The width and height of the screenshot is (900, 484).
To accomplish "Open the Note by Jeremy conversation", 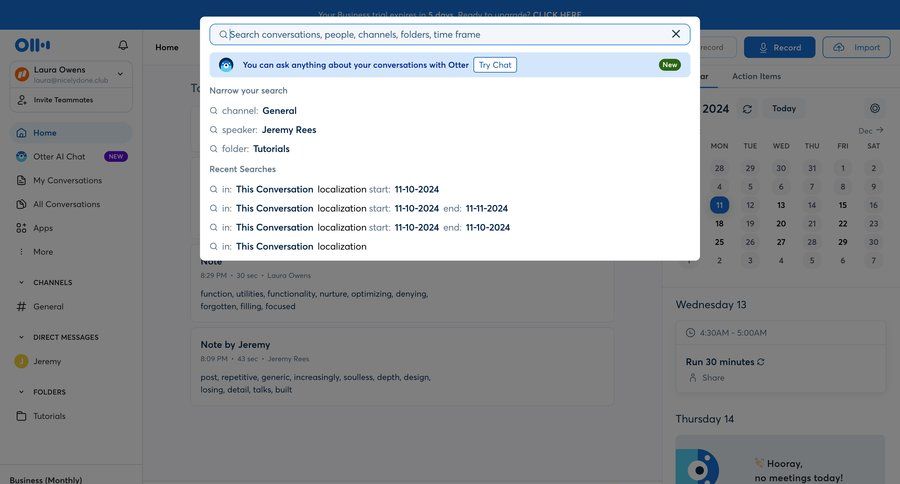I will pyautogui.click(x=402, y=367).
